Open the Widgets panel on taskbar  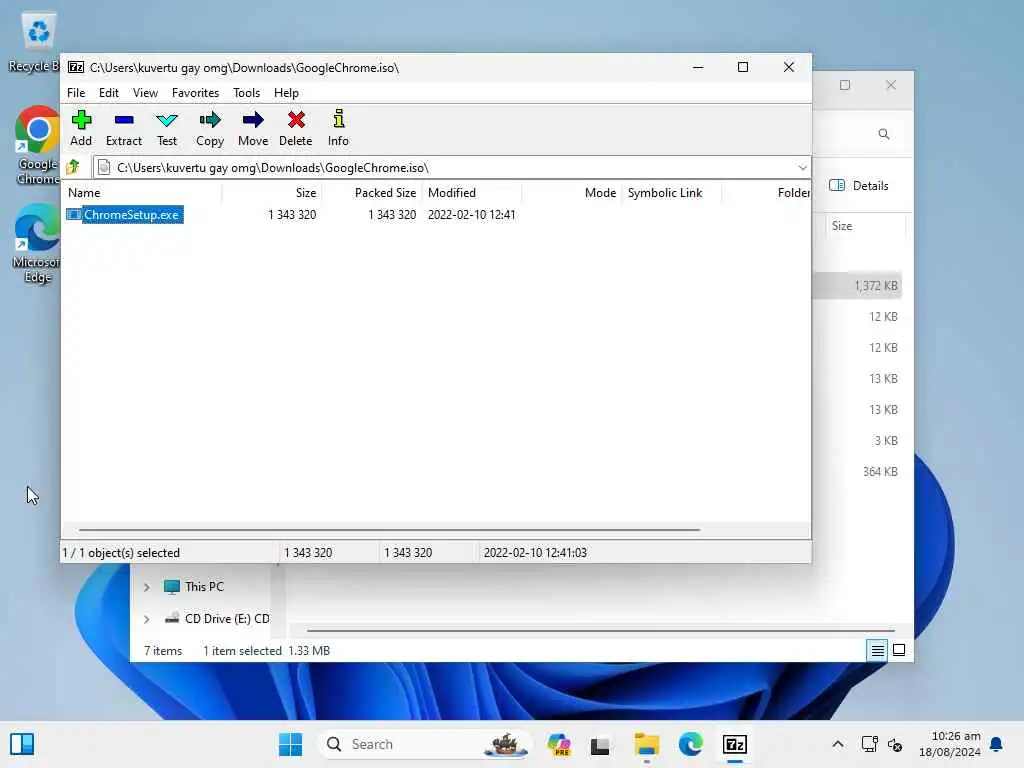(22, 744)
